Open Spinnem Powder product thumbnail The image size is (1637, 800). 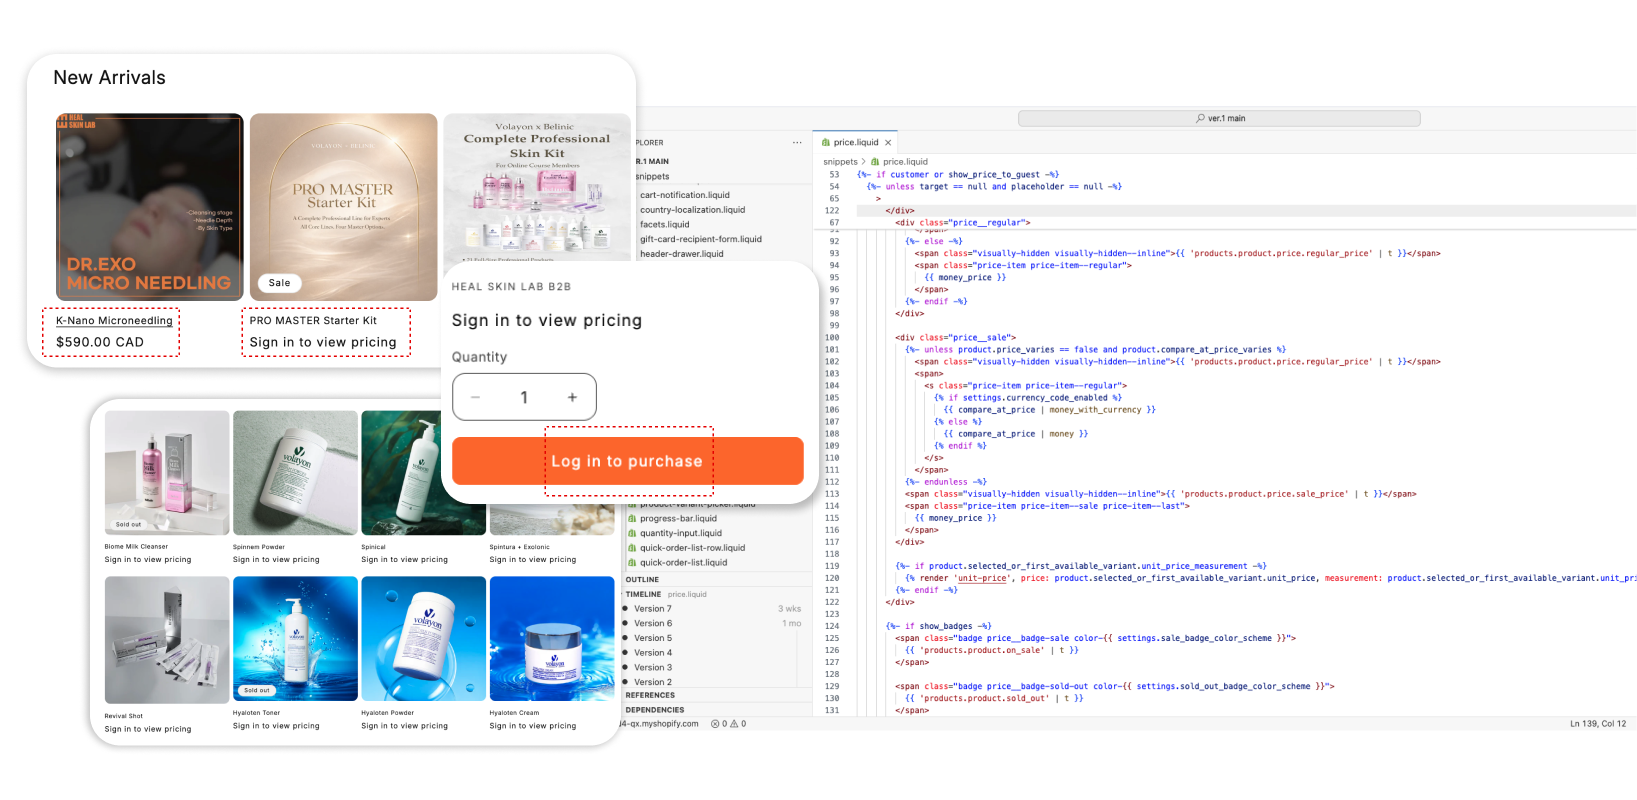point(295,473)
